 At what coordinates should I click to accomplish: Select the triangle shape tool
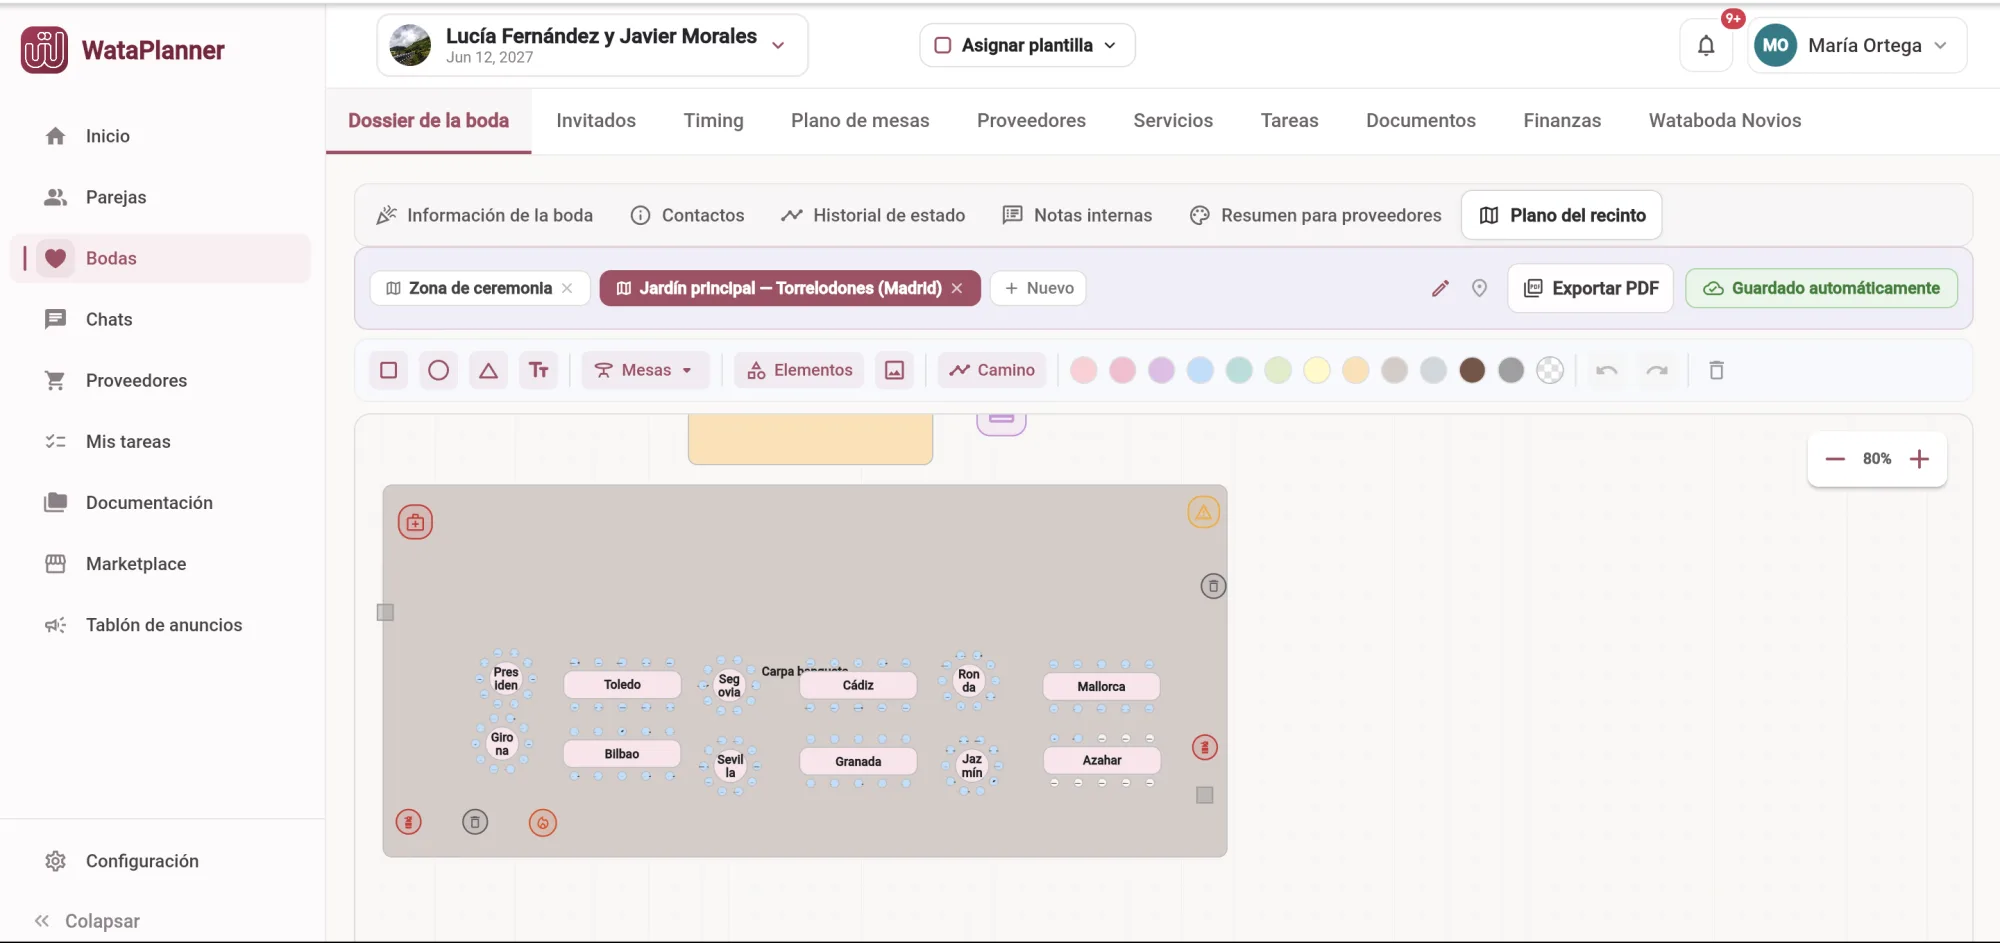488,370
